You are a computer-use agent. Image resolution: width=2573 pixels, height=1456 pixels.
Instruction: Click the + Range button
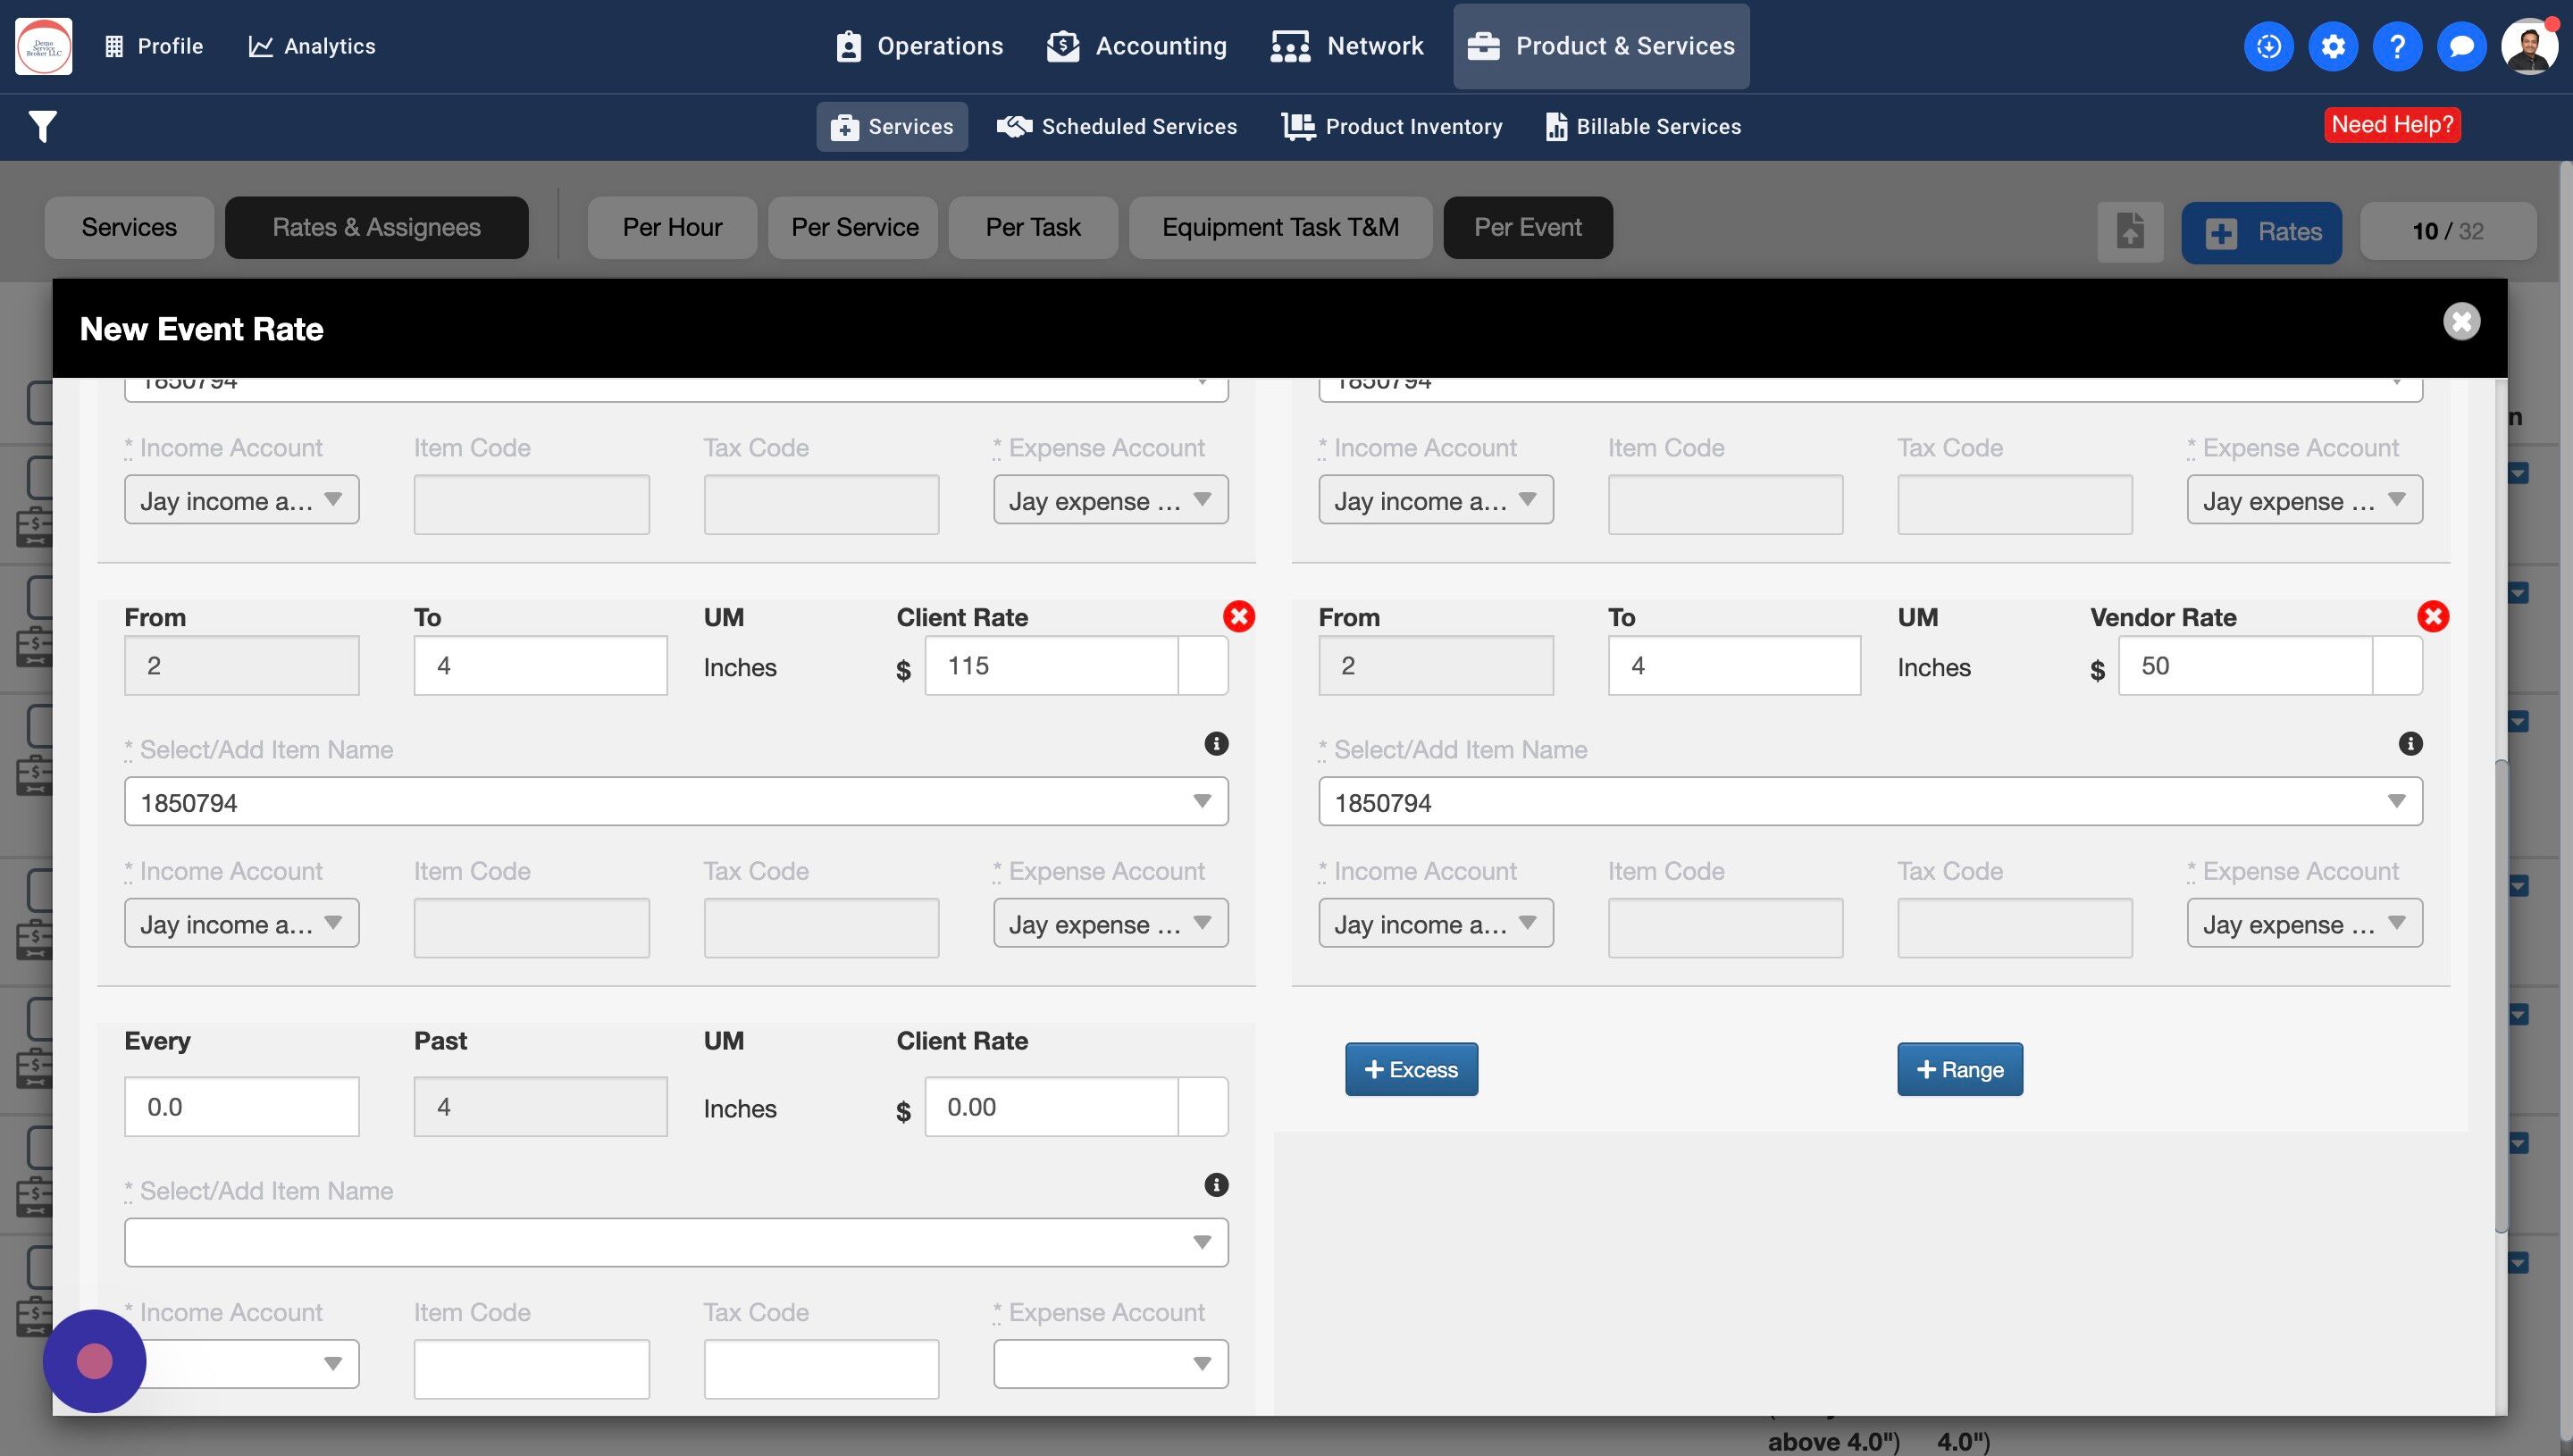1959,1070
